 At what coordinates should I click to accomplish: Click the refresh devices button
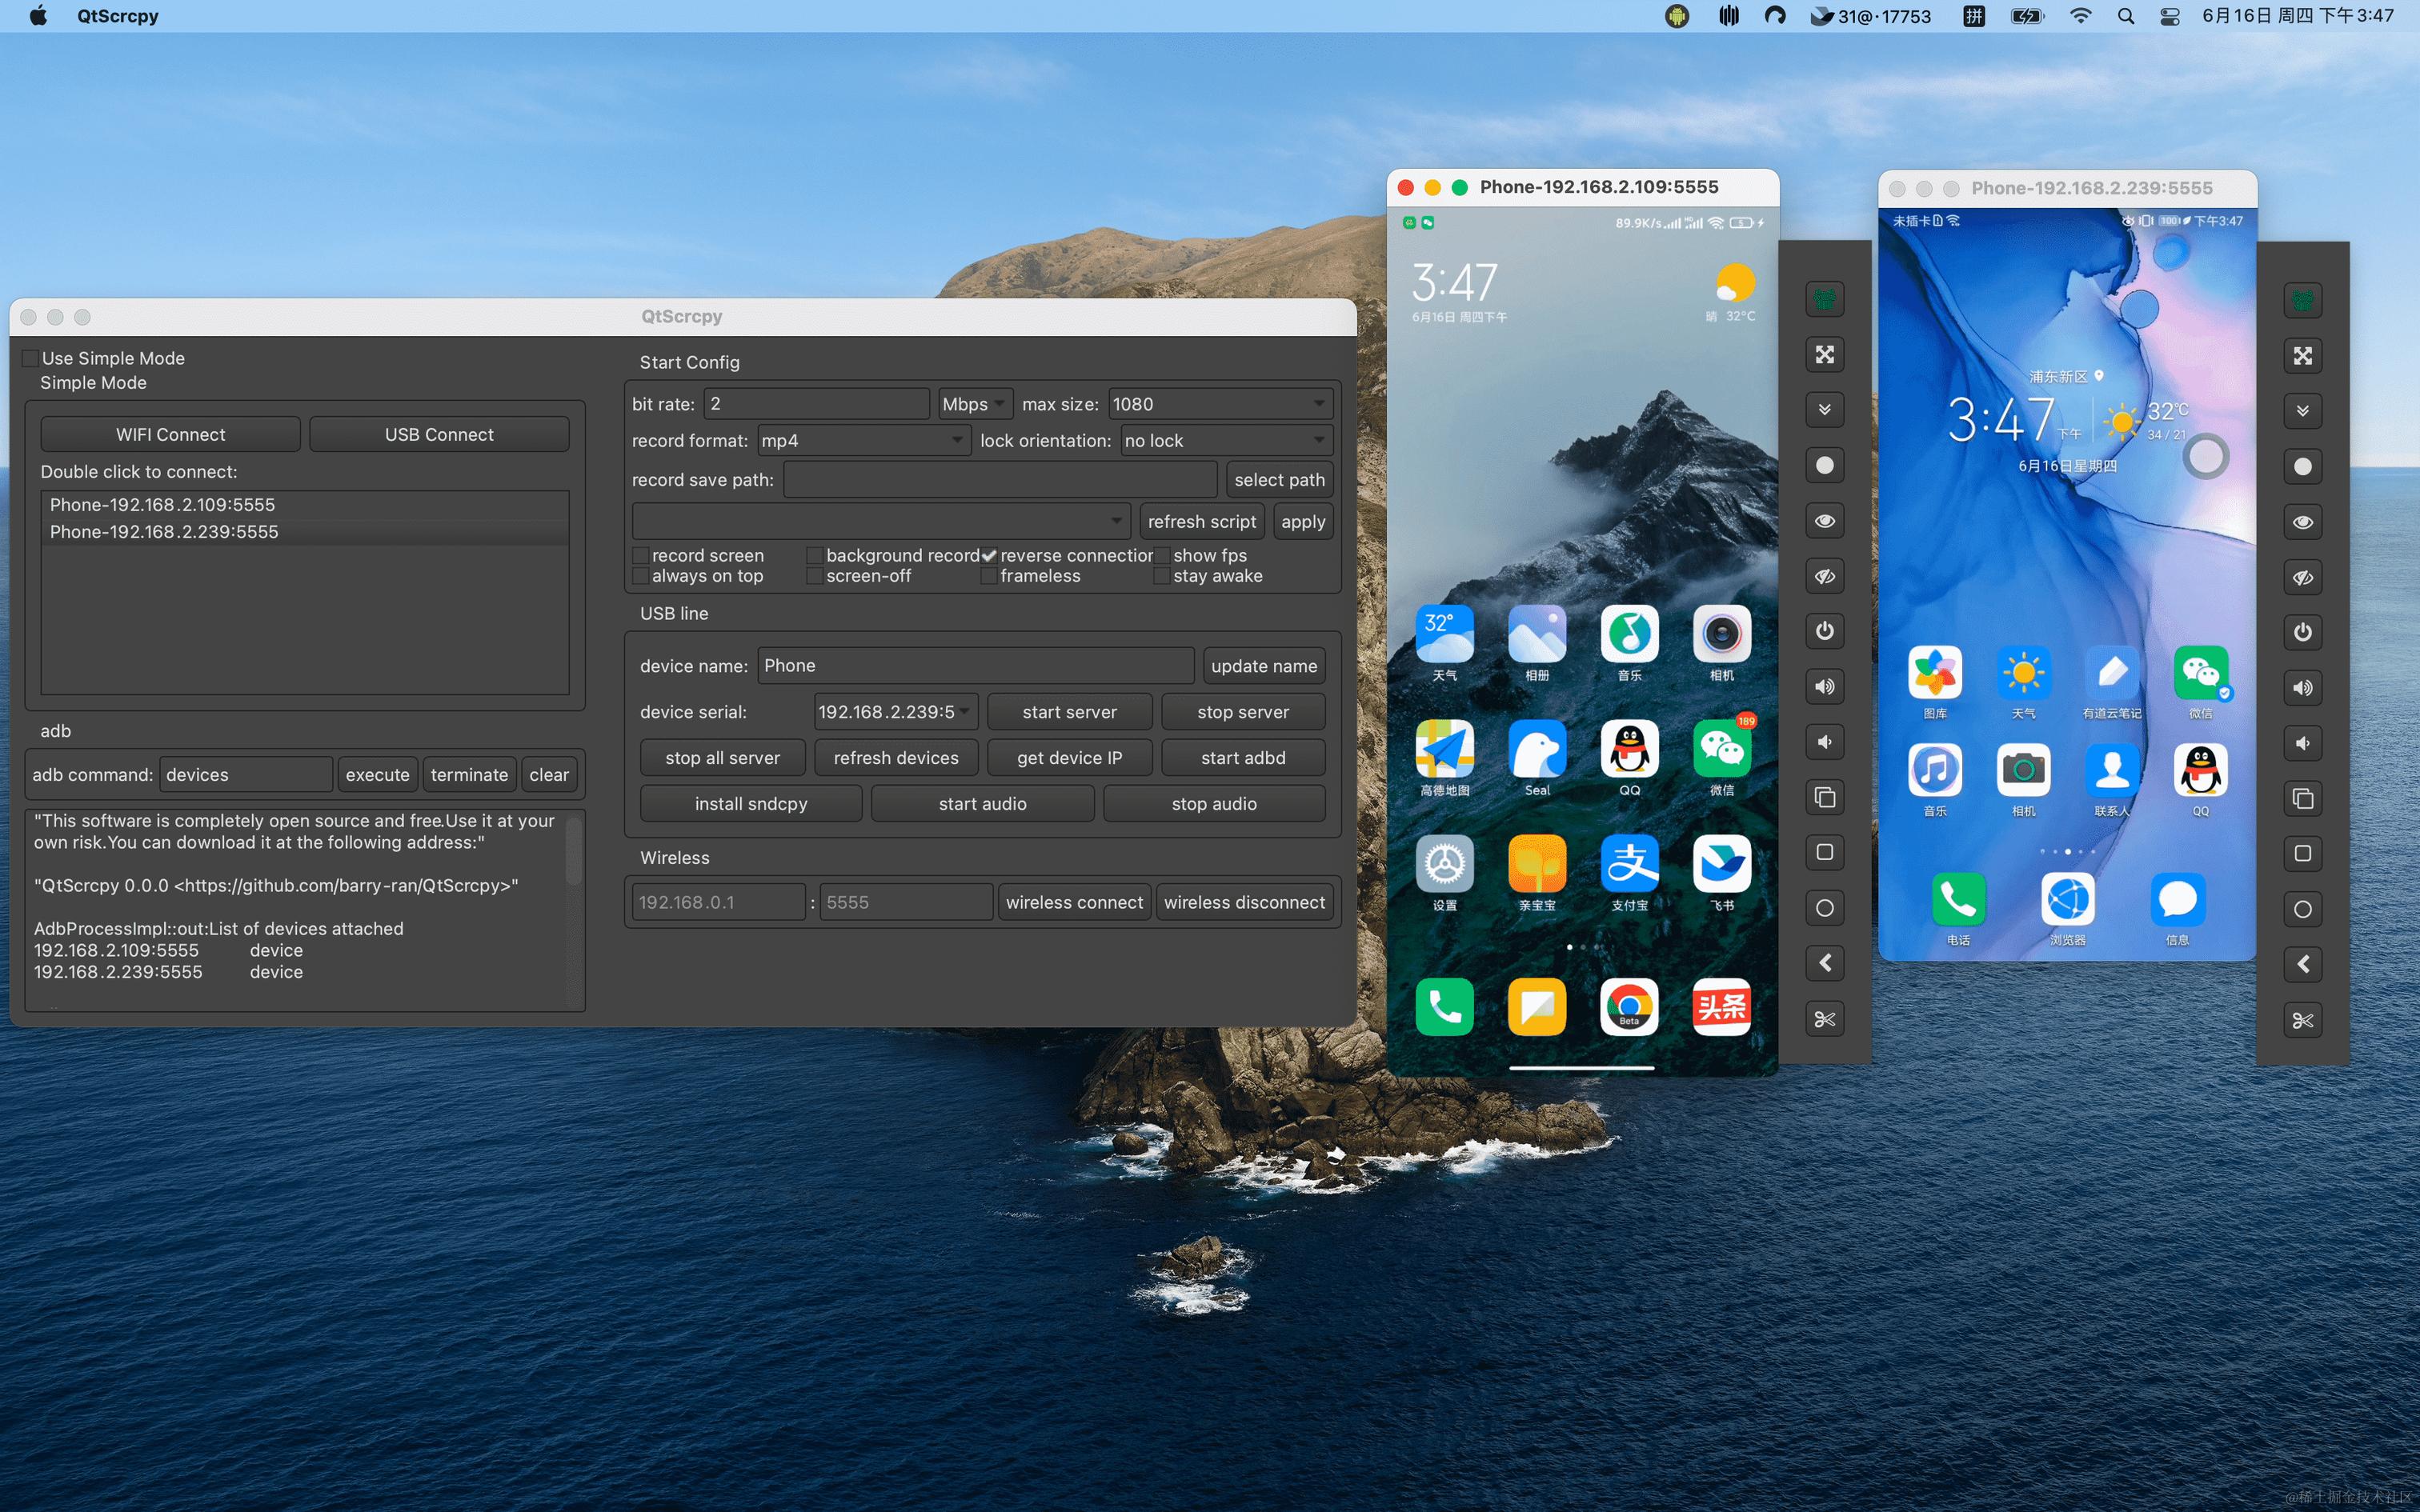[895, 756]
